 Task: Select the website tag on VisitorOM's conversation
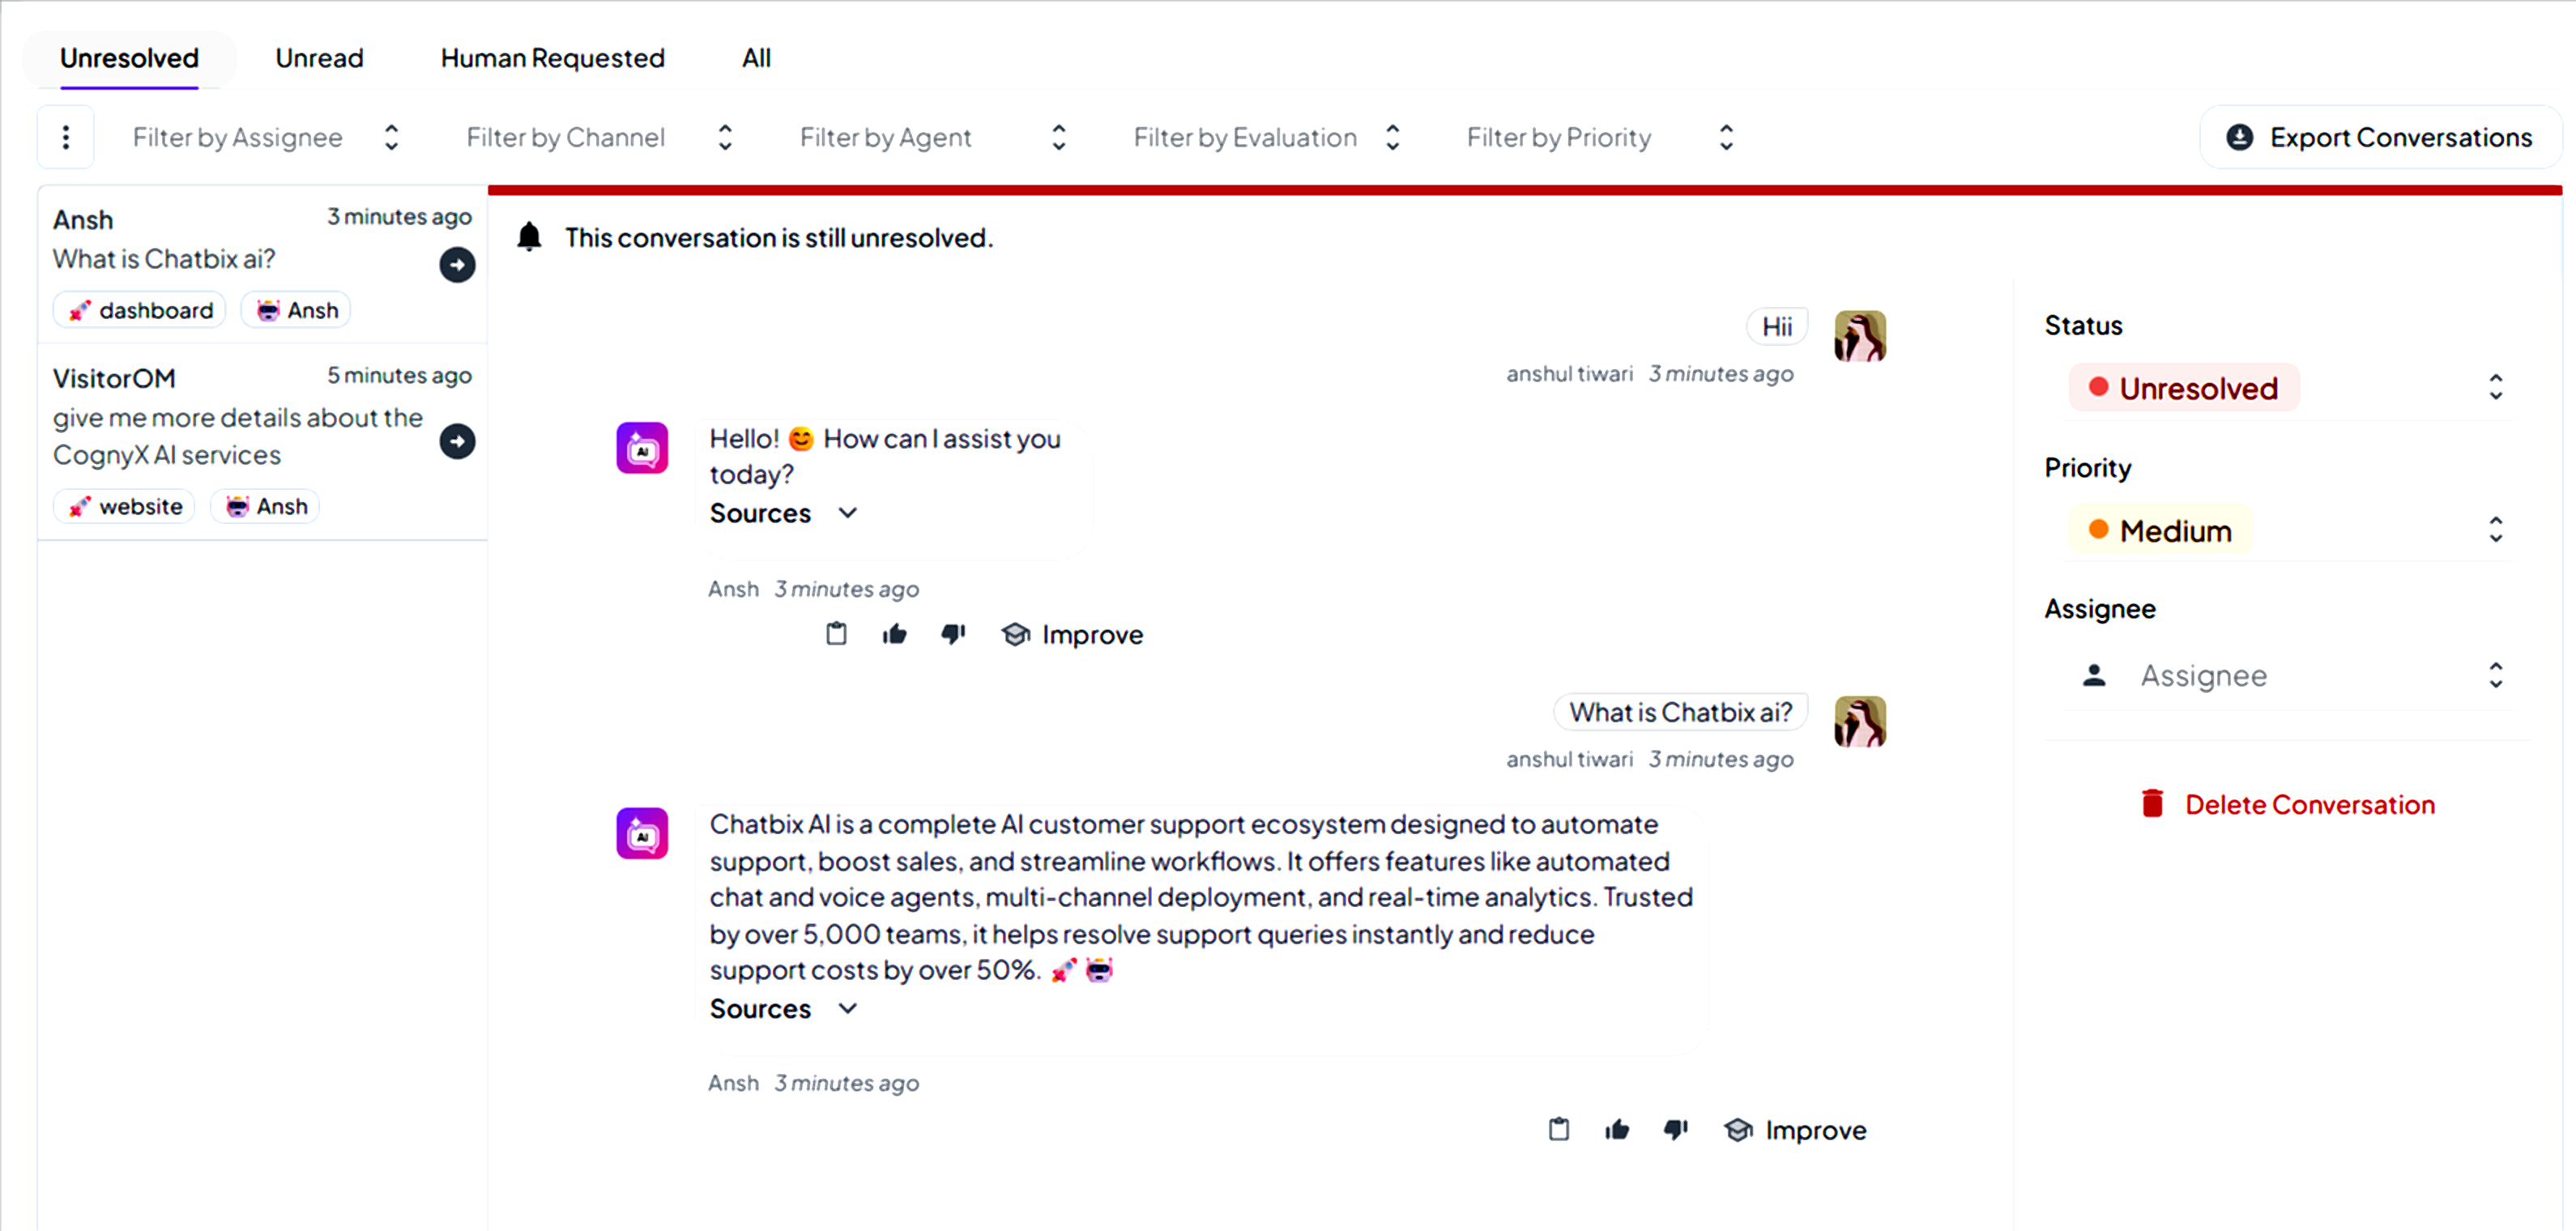(123, 506)
